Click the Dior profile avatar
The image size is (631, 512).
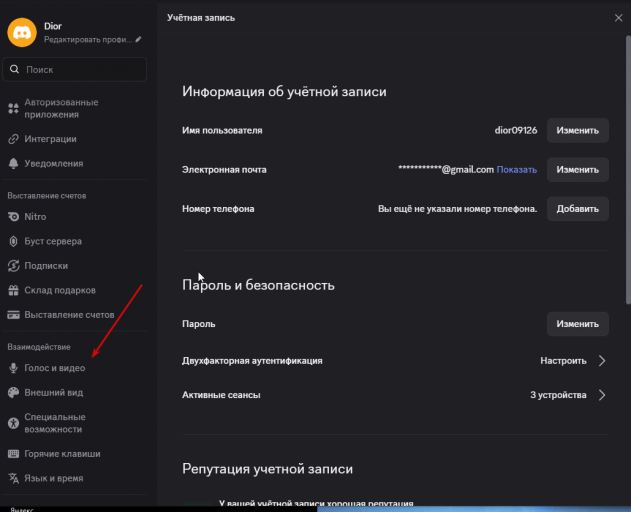click(22, 33)
